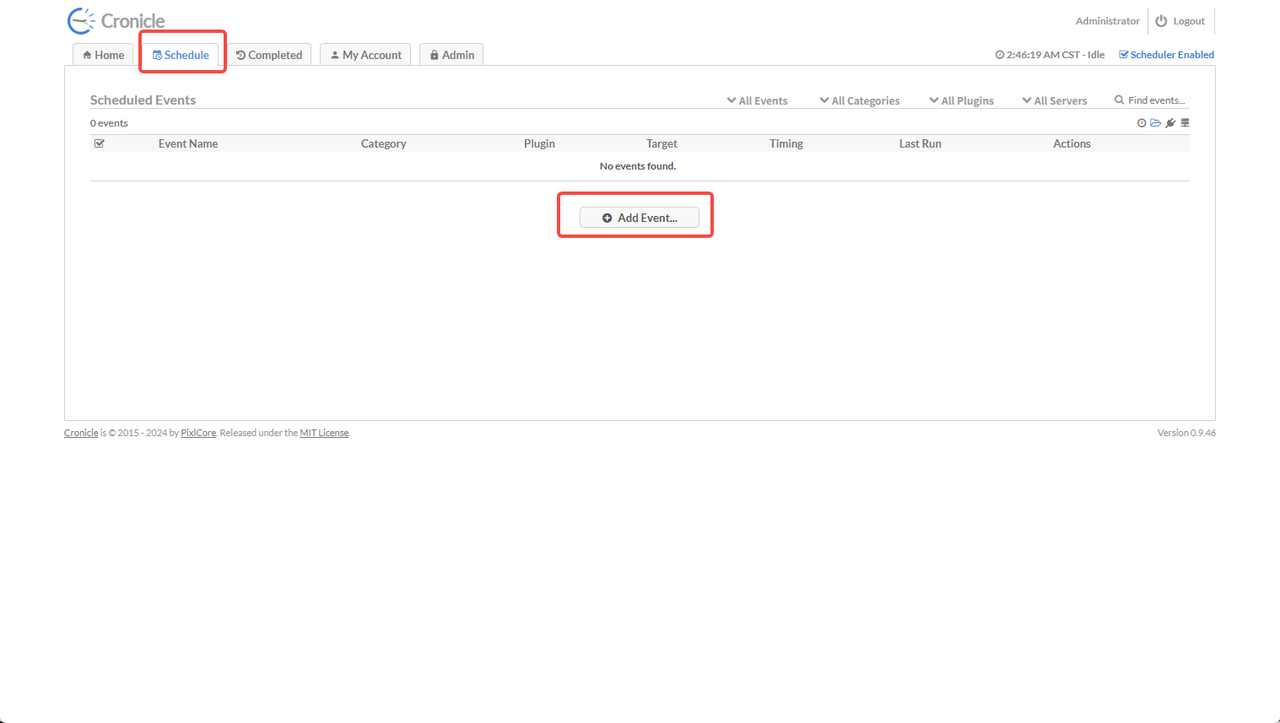Click the Scheduled Events heading
1280x723 pixels.
(143, 100)
